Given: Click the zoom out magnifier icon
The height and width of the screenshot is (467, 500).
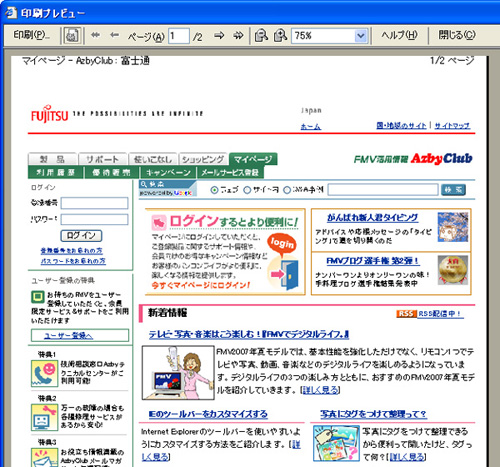Looking at the screenshot, I should (261, 35).
